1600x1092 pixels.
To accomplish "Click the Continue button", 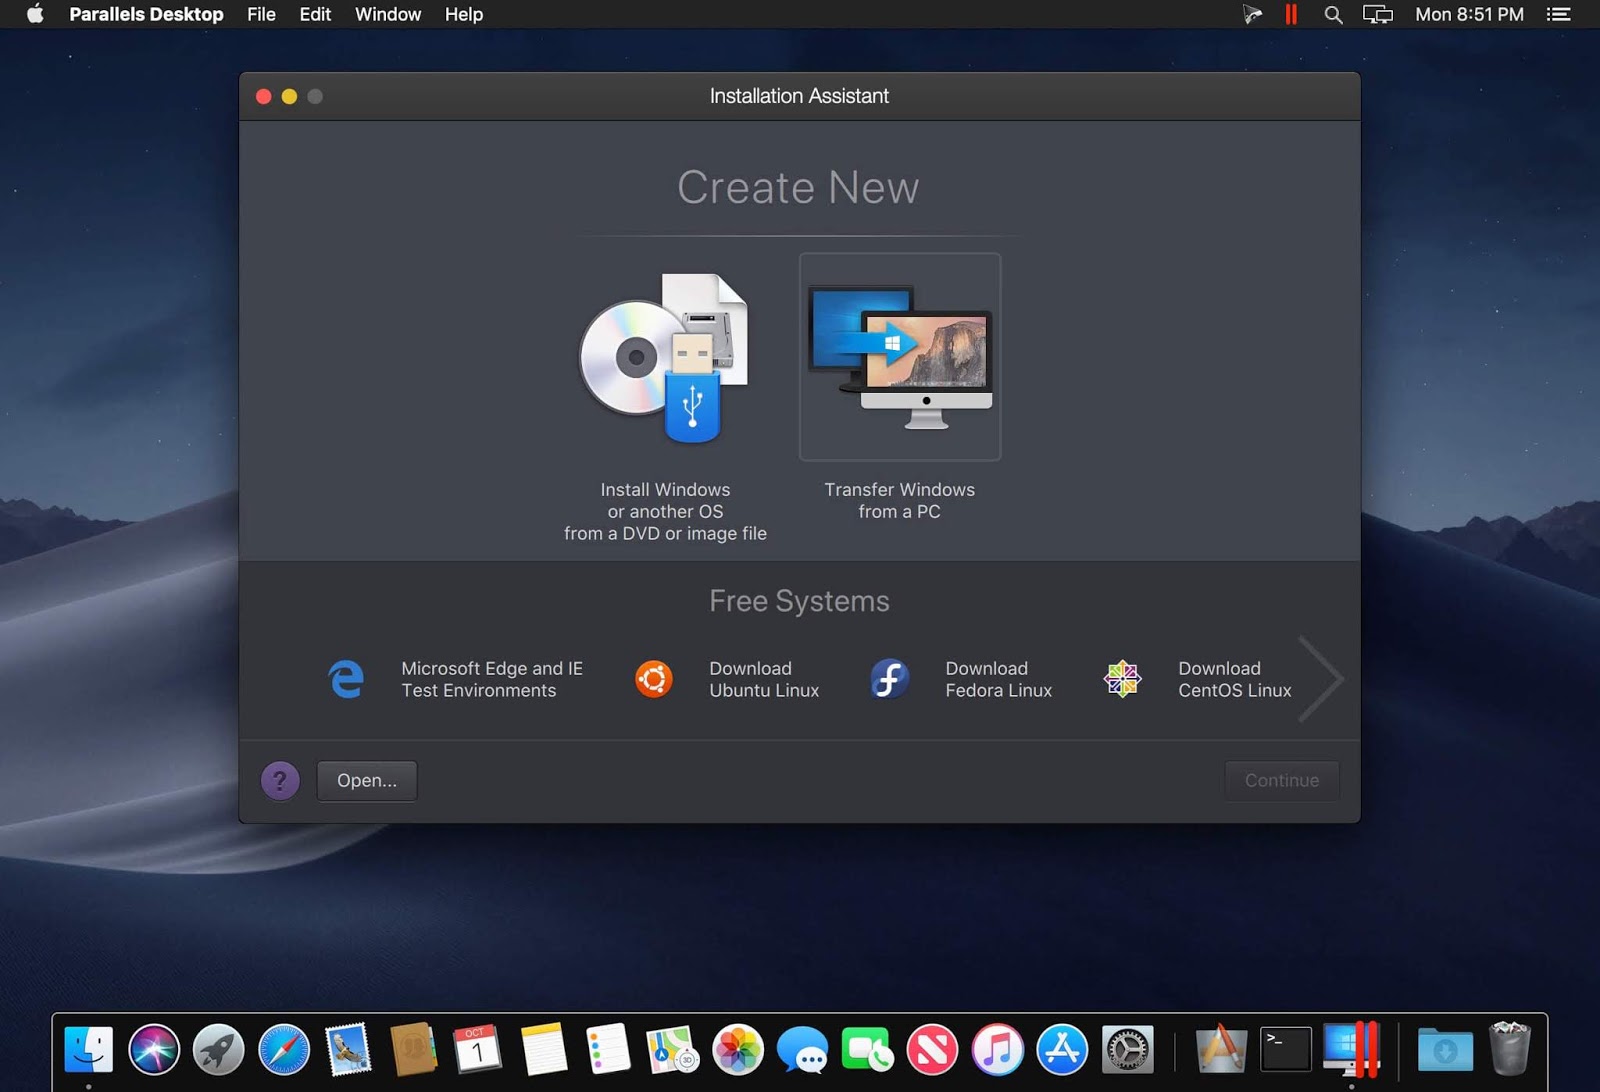I will pos(1282,780).
